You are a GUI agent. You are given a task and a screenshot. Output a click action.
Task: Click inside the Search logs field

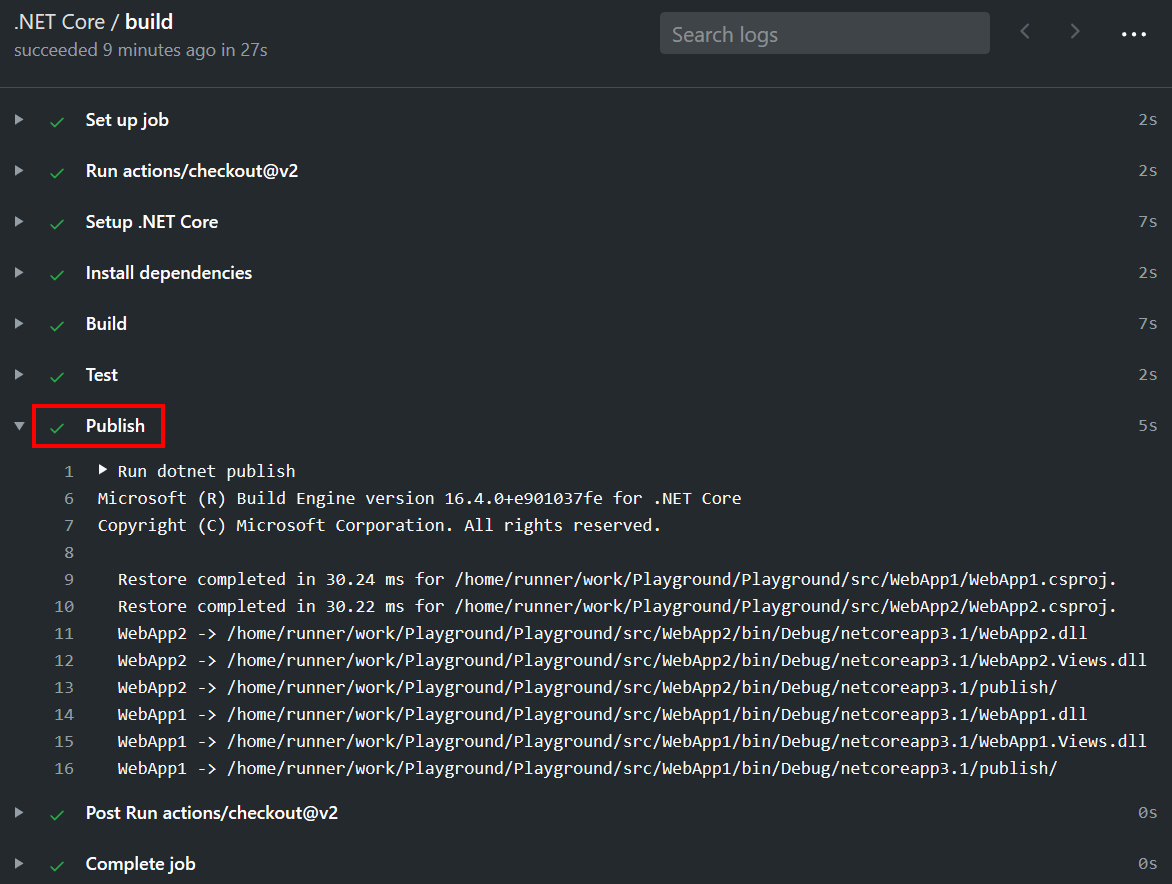[x=824, y=33]
